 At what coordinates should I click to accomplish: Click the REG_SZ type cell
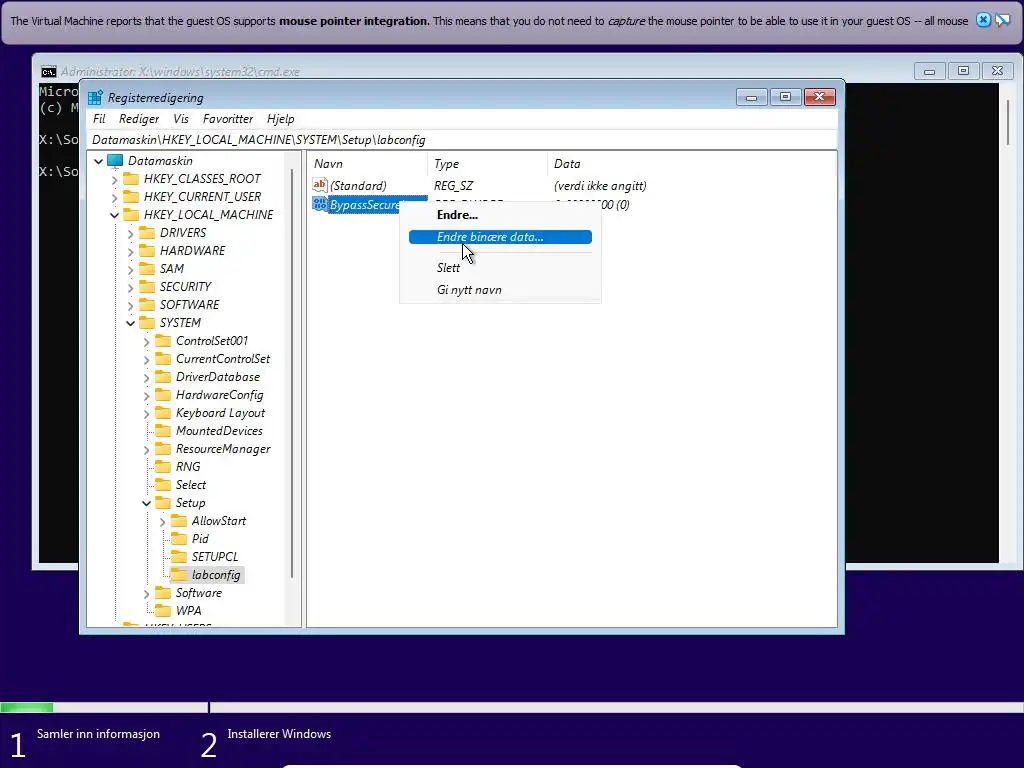click(x=453, y=185)
